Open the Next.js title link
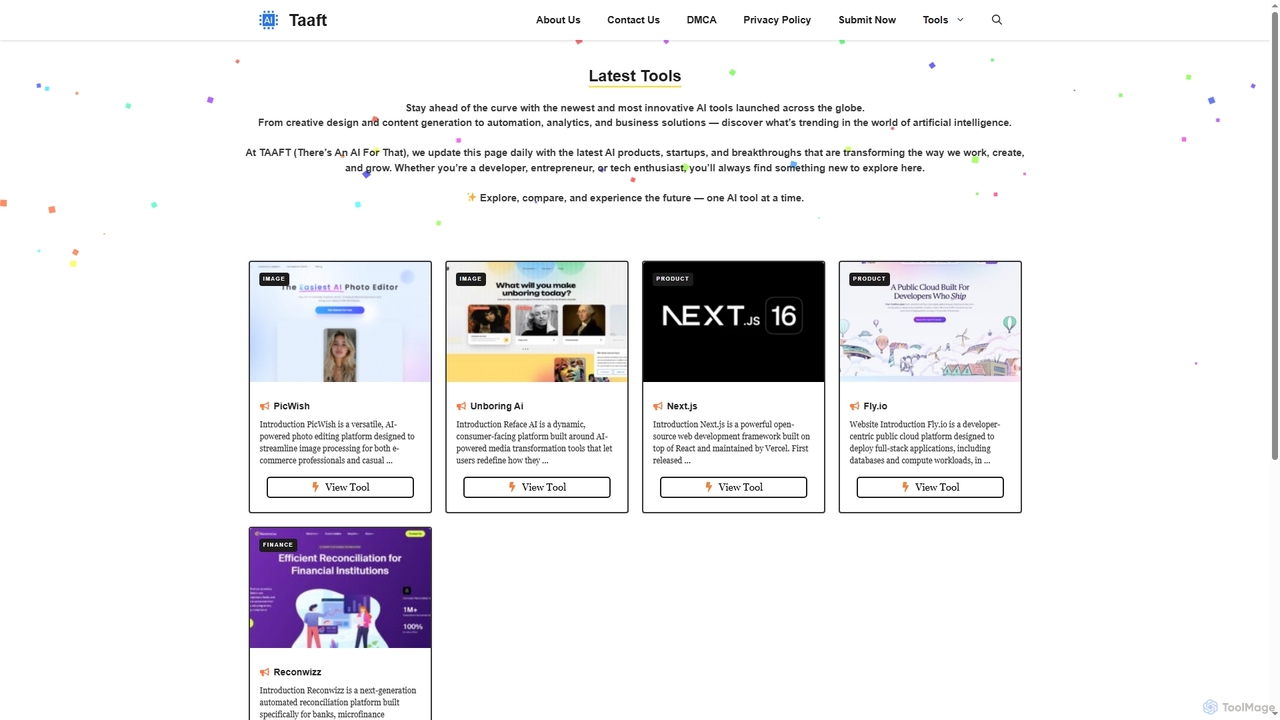Screen dimensions: 1280x720 pyautogui.click(x=682, y=406)
